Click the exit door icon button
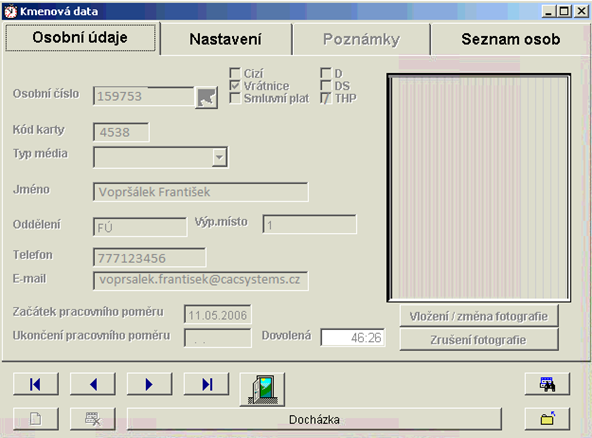The height and width of the screenshot is (438, 592). (262, 390)
